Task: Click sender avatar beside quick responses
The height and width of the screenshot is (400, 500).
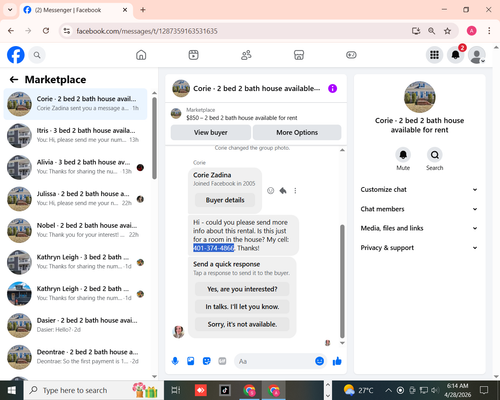Action: click(178, 332)
